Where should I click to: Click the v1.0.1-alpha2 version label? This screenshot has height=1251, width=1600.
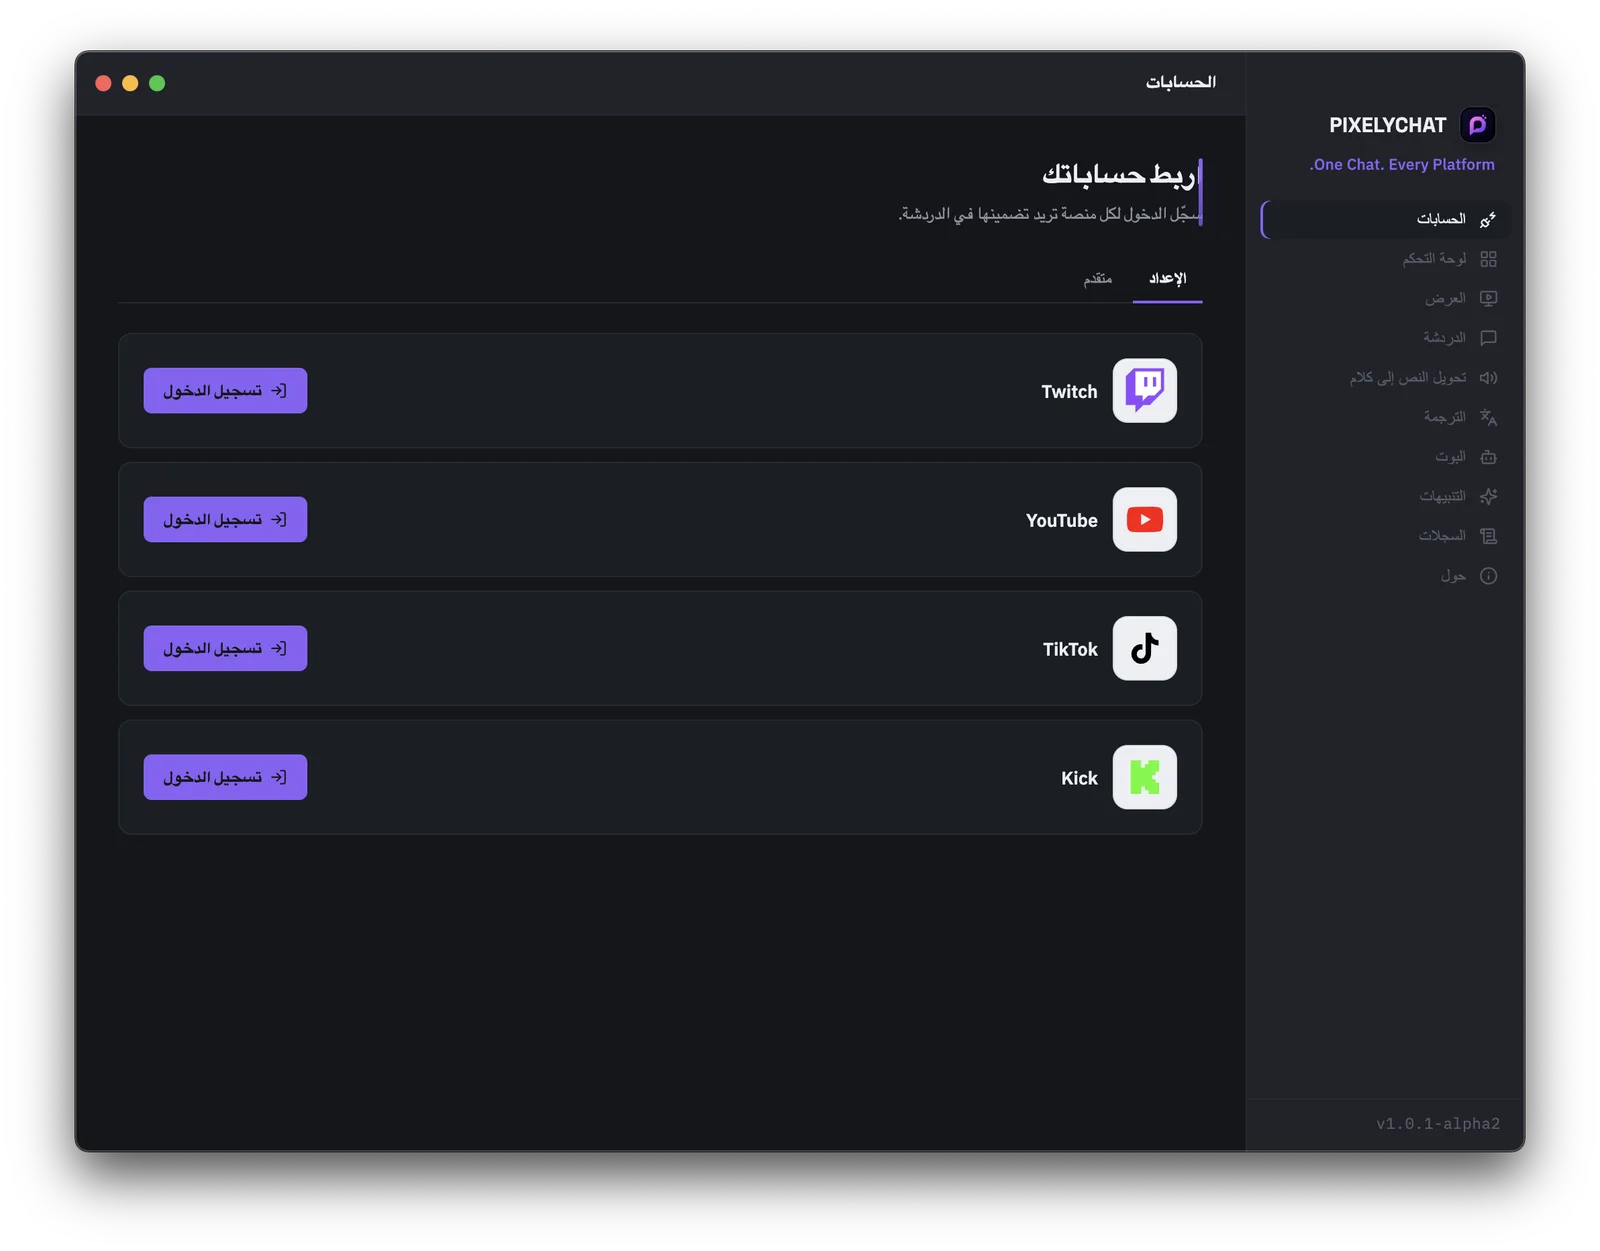click(x=1438, y=1124)
